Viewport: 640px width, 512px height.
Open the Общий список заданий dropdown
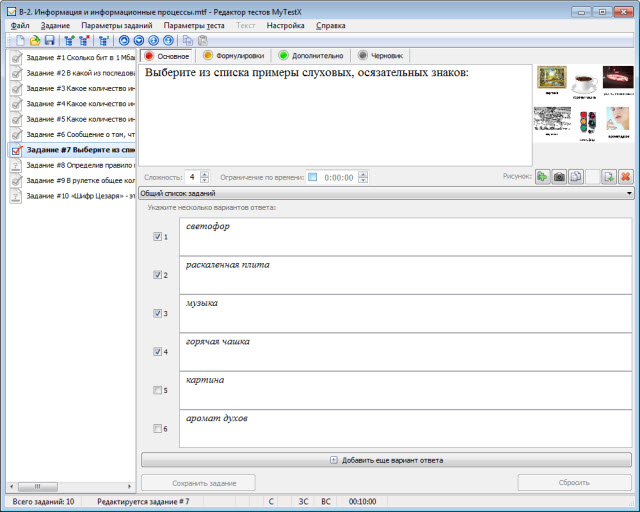coord(629,193)
